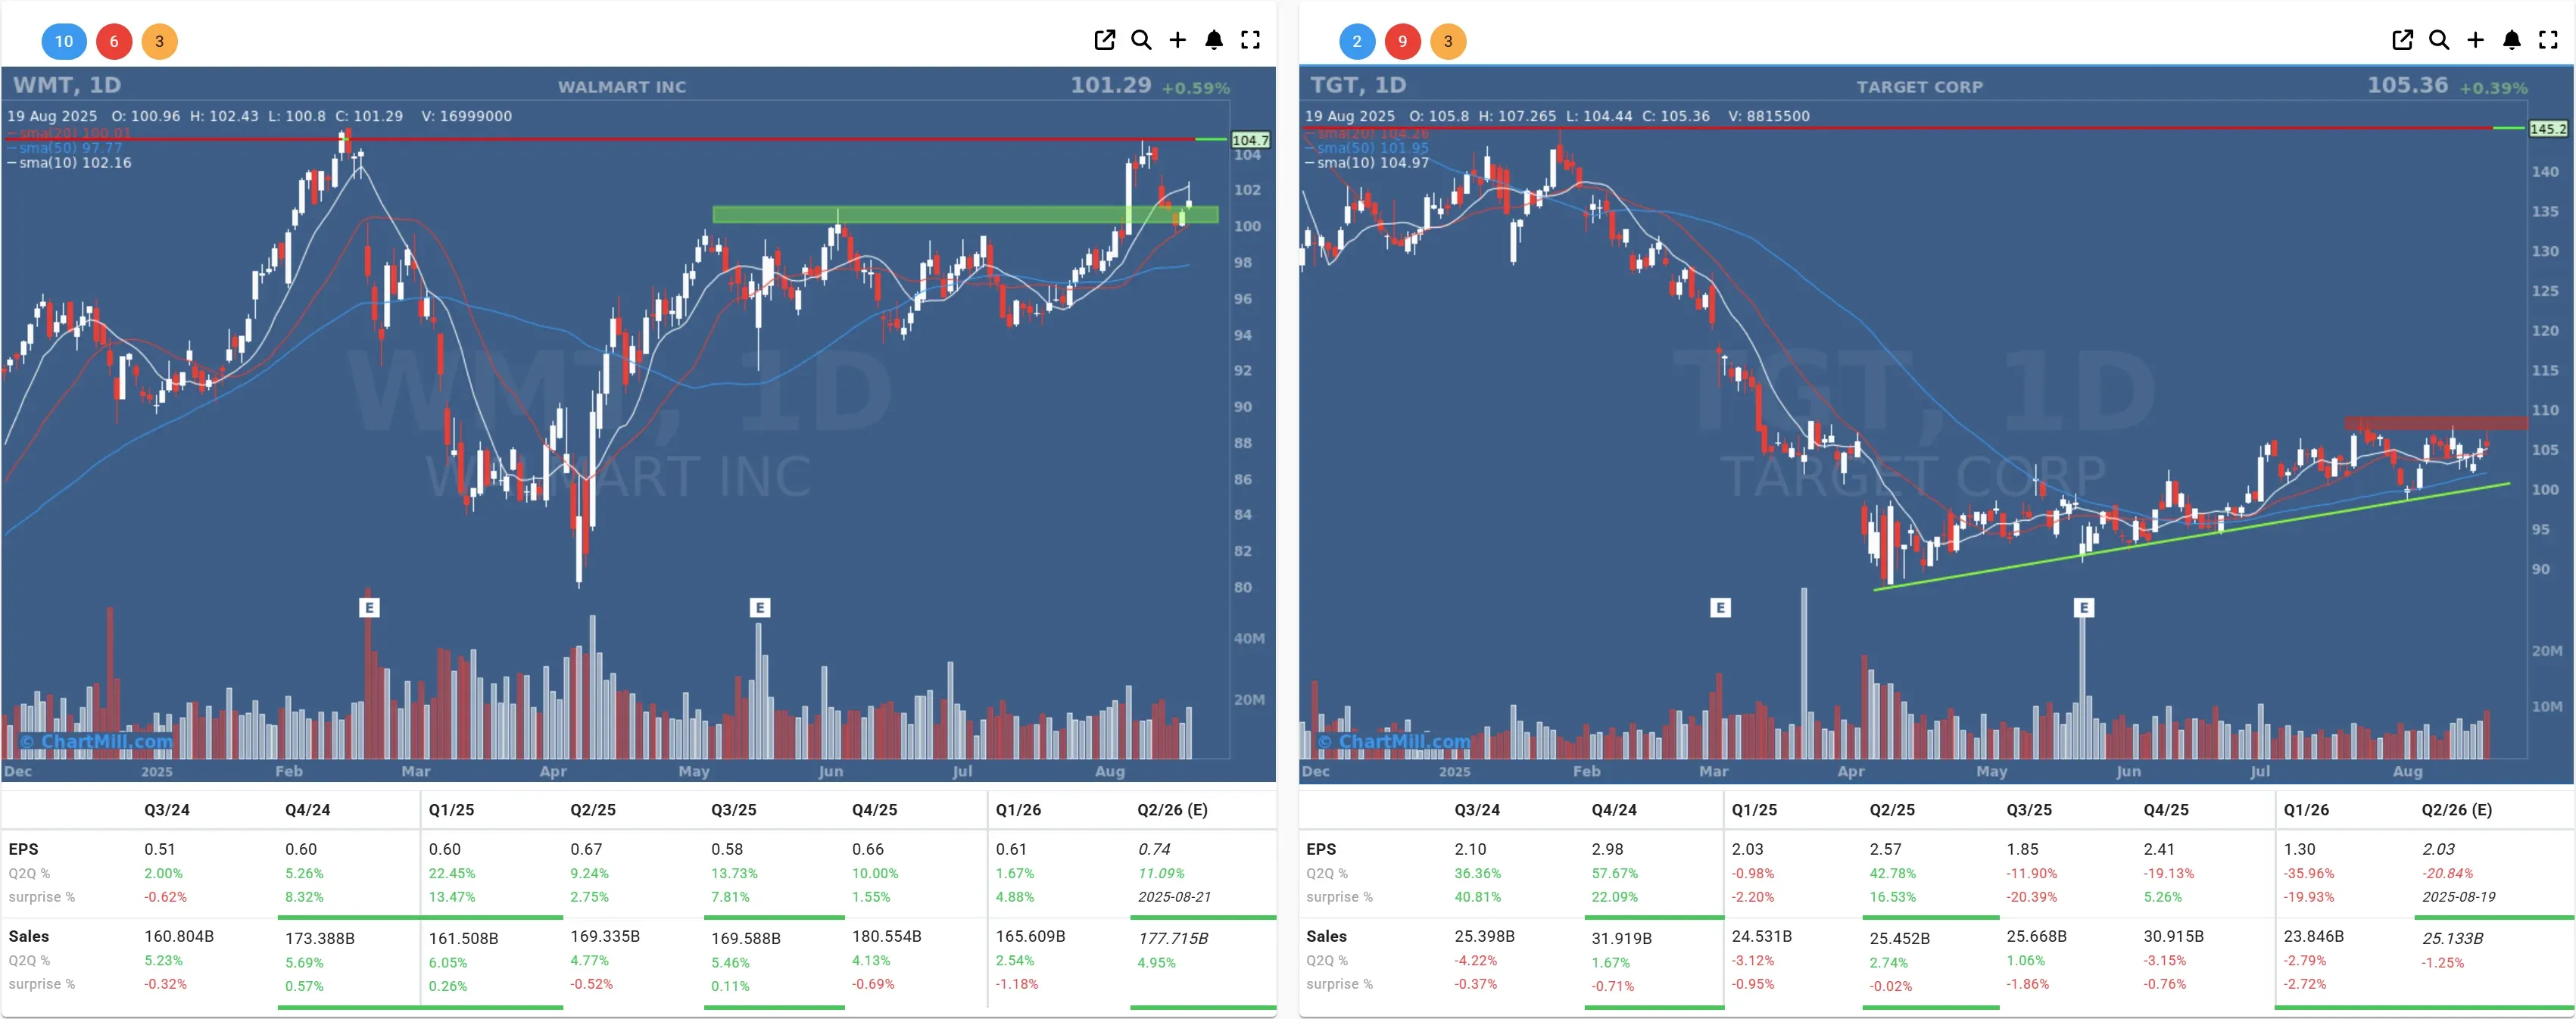Select Q3/24 column header in WMT table
The height and width of the screenshot is (1019, 2576).
(167, 810)
